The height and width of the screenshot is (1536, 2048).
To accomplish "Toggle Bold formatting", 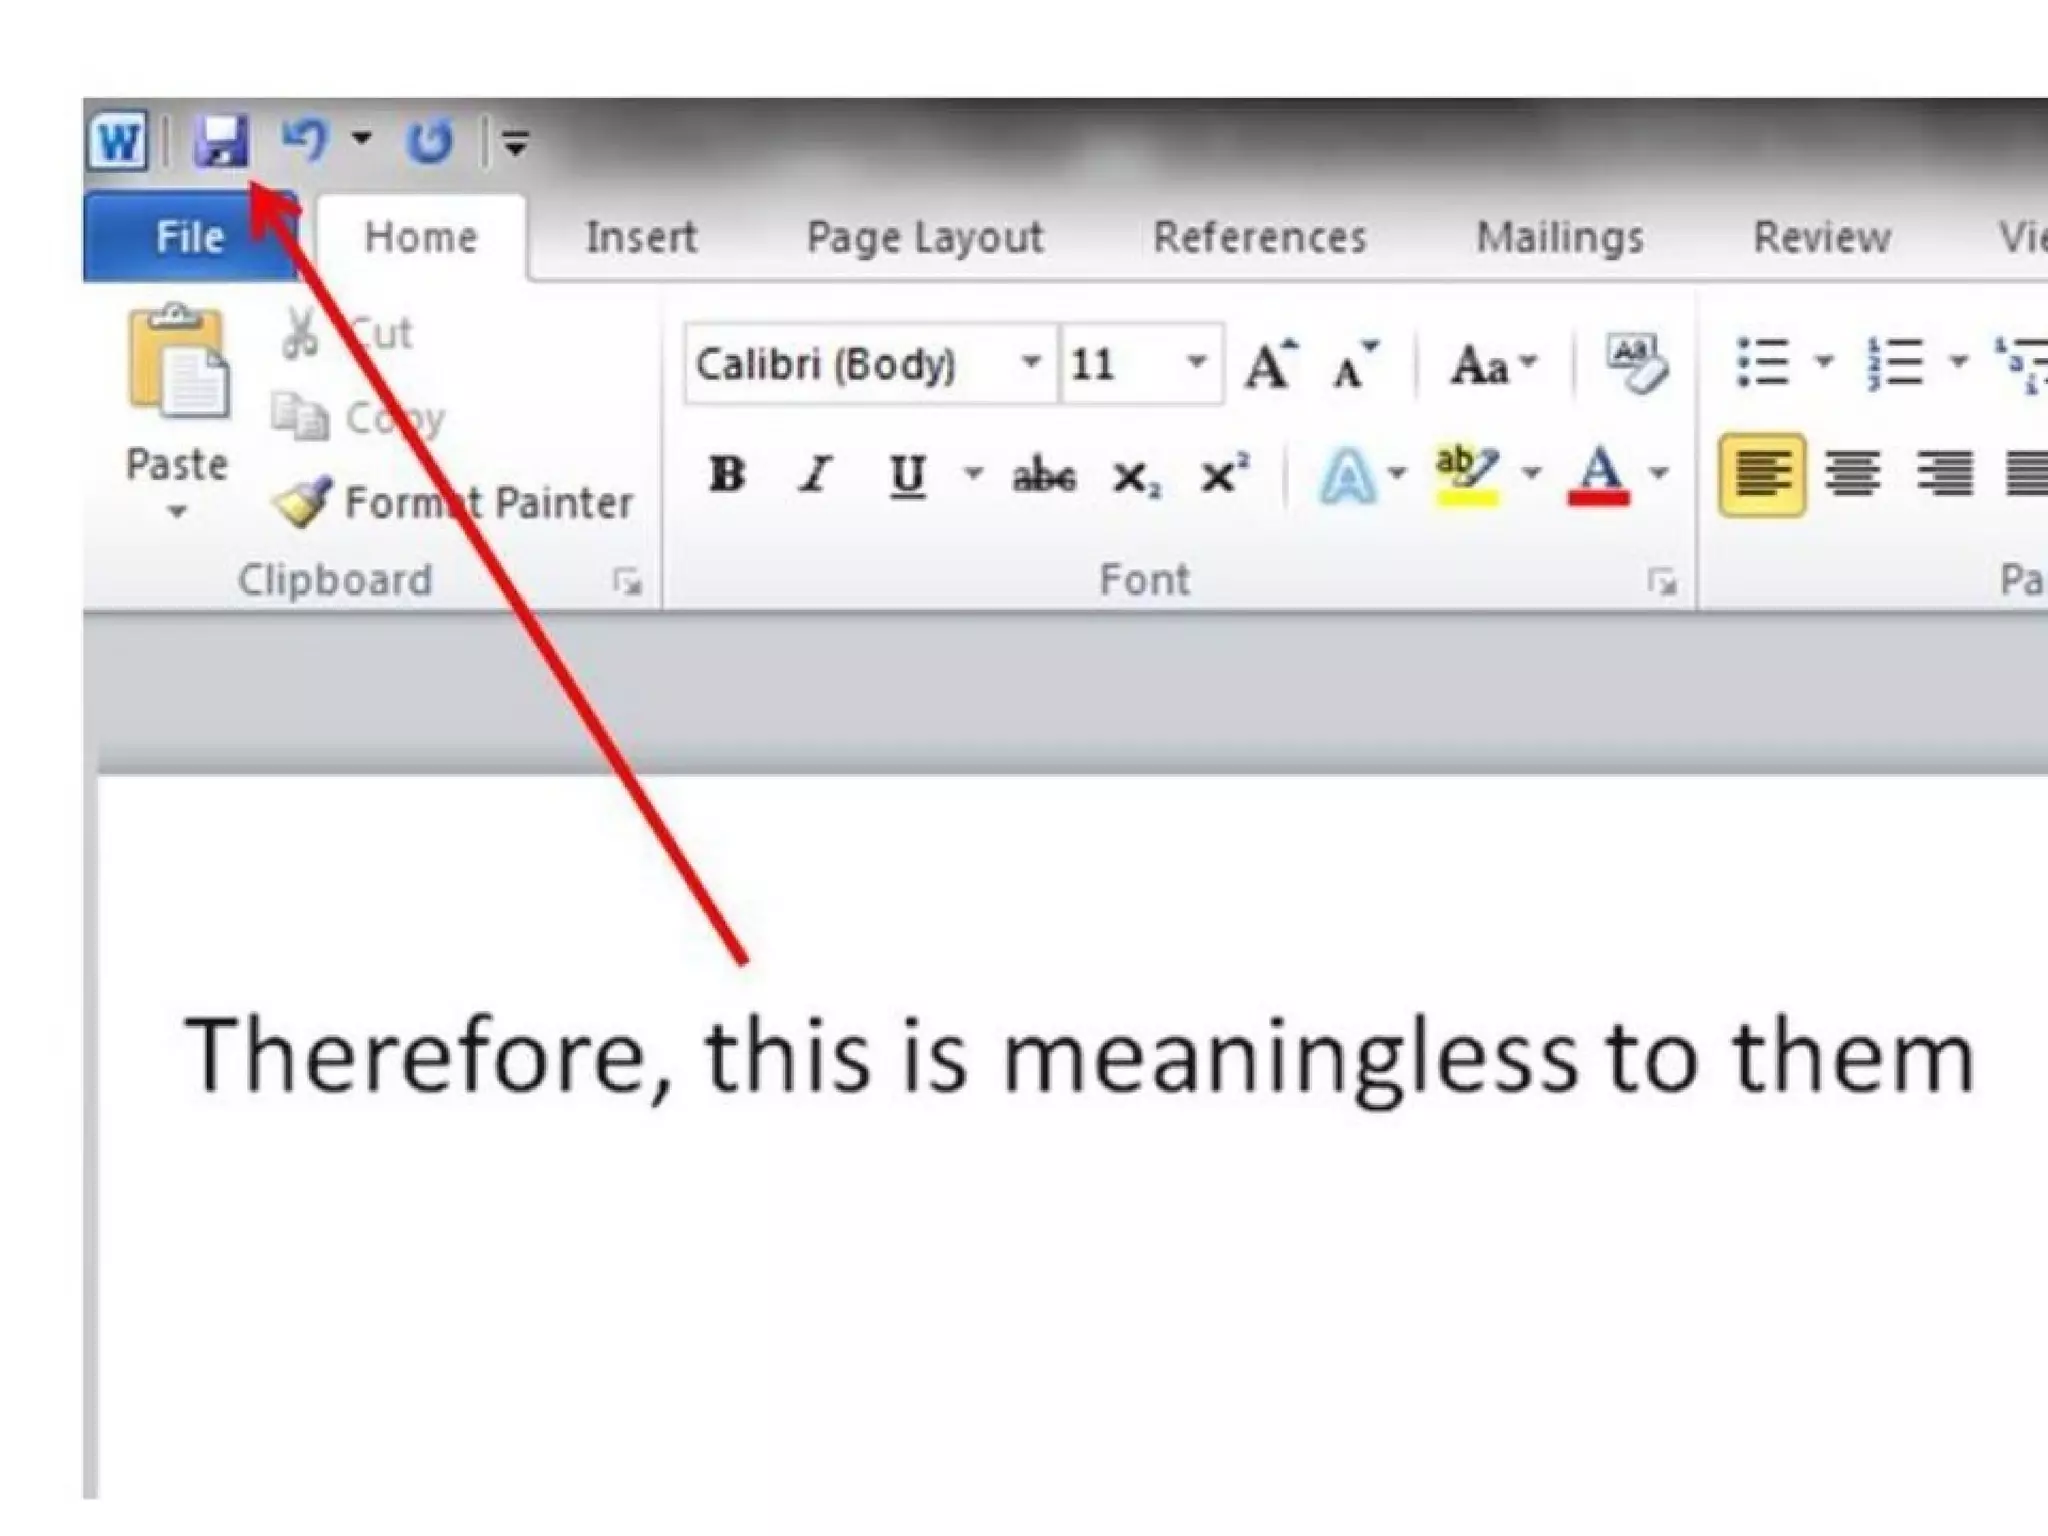I will click(727, 474).
